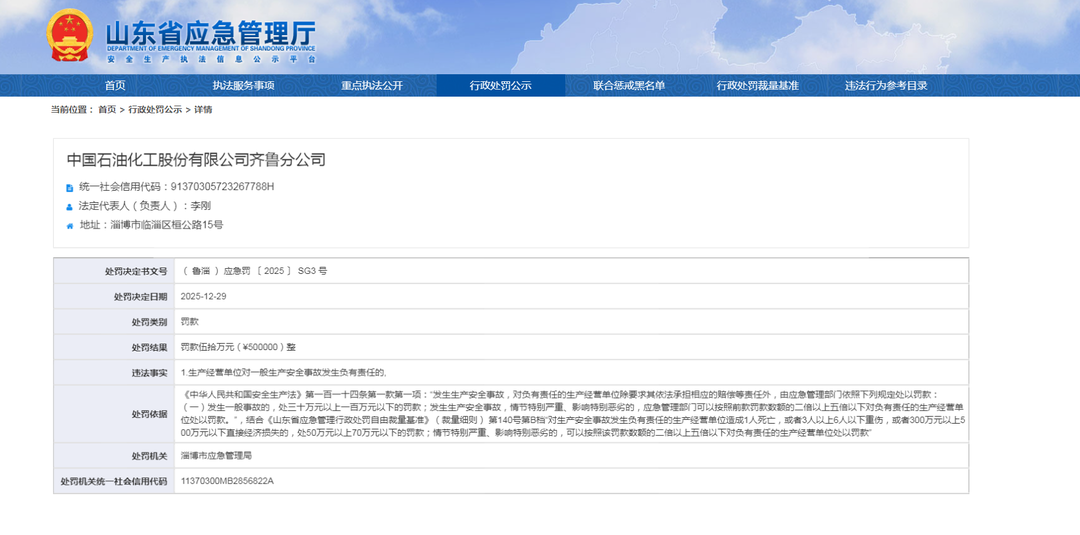Image resolution: width=1080 pixels, height=535 pixels.
Task: Click the 行政处罚公示 breadcrumb link
Action: tap(155, 110)
